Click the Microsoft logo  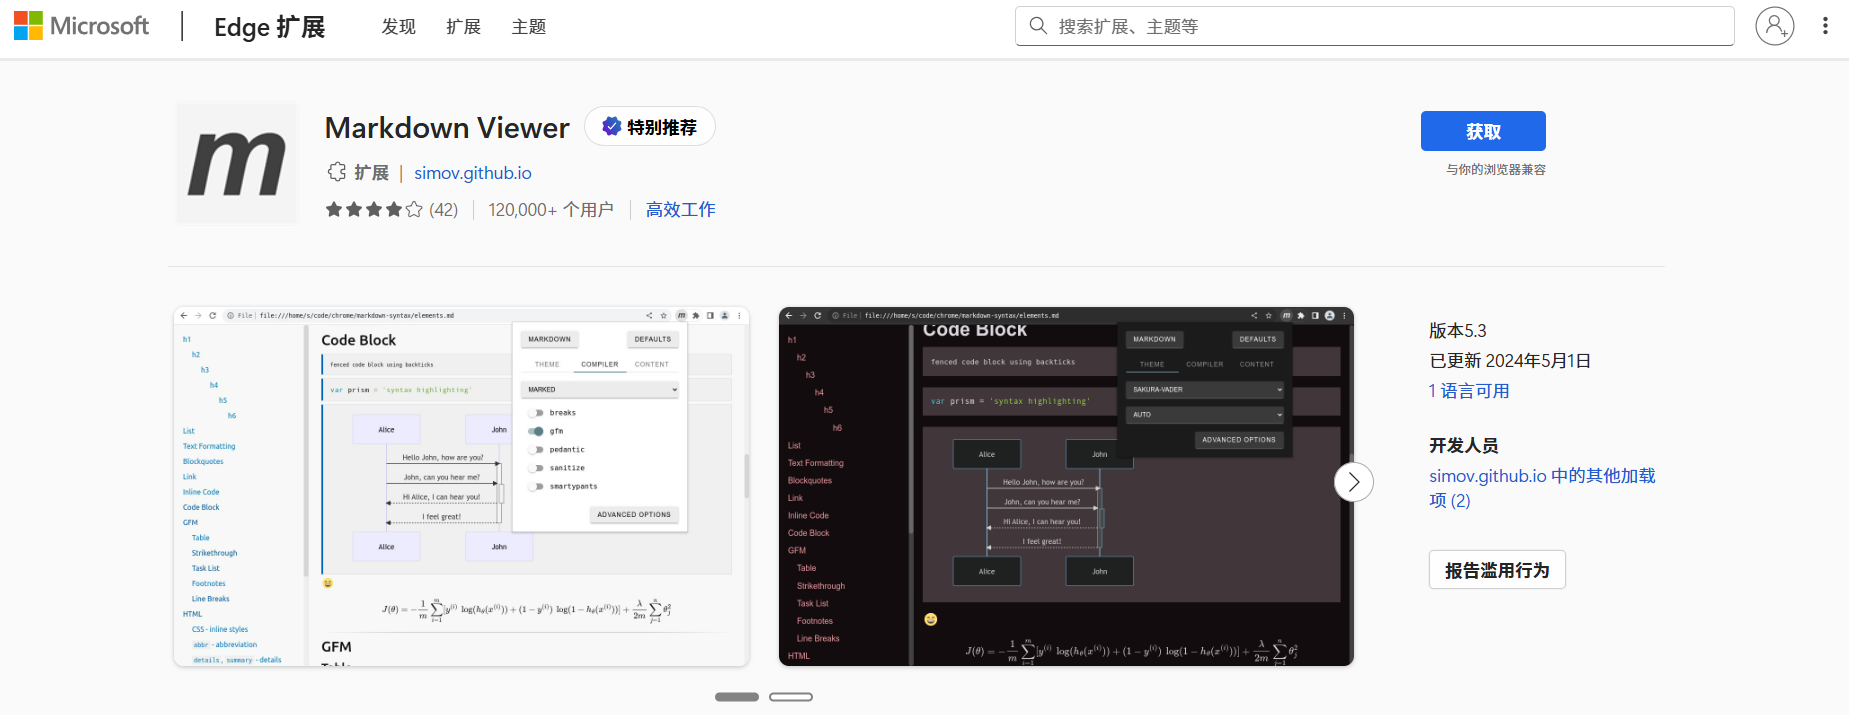click(x=81, y=26)
